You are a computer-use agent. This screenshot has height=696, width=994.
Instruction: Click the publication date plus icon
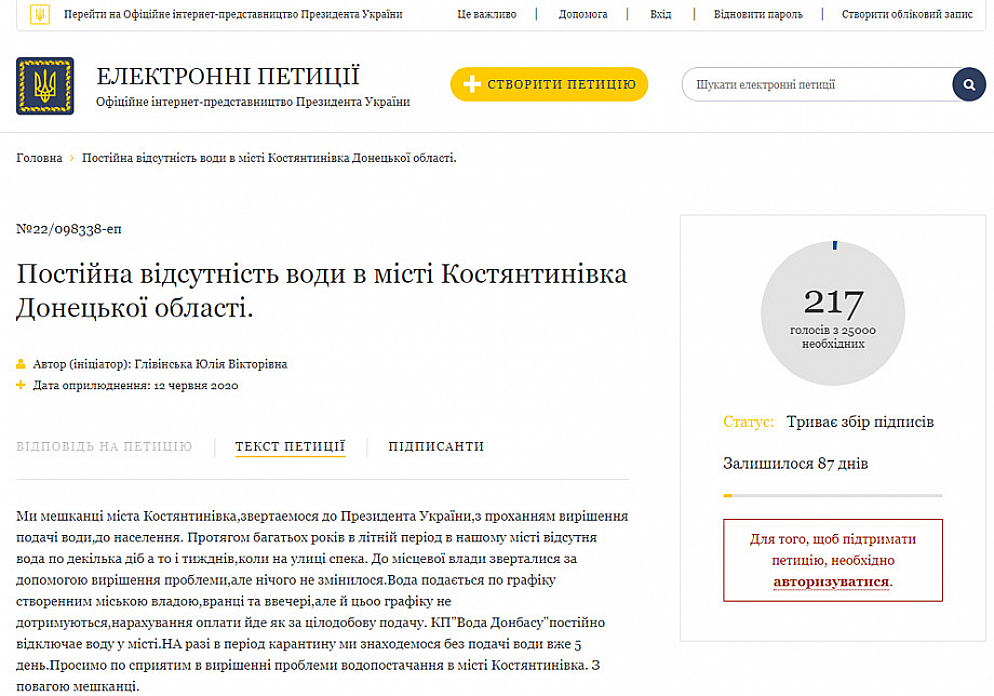(21, 385)
